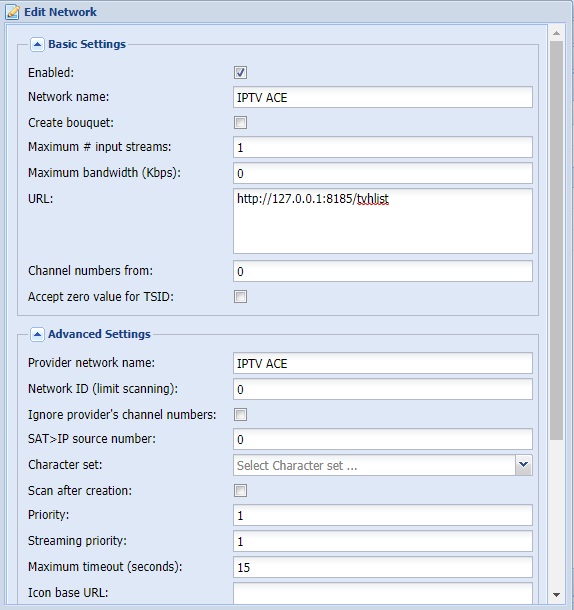Collapse the Basic Settings section
Screen dimensions: 574x610
[37, 44]
